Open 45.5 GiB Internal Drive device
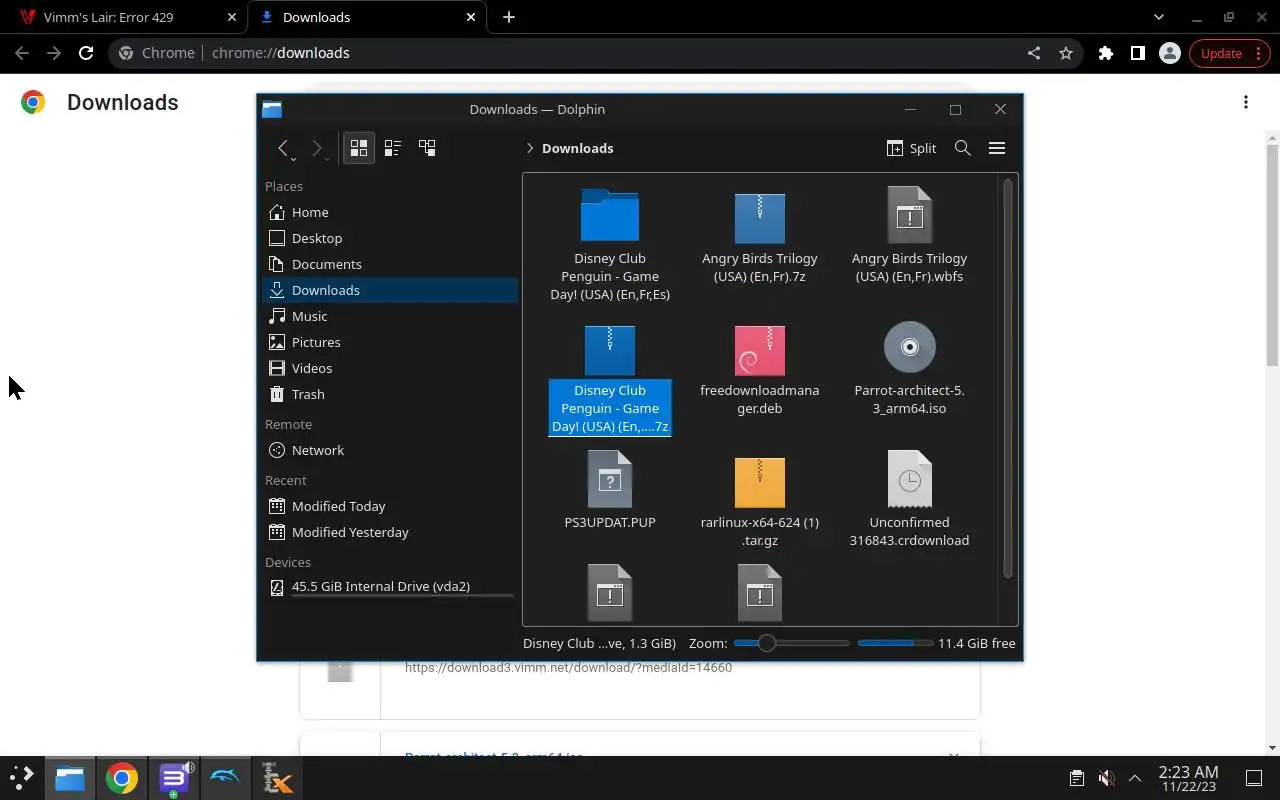 (x=390, y=587)
